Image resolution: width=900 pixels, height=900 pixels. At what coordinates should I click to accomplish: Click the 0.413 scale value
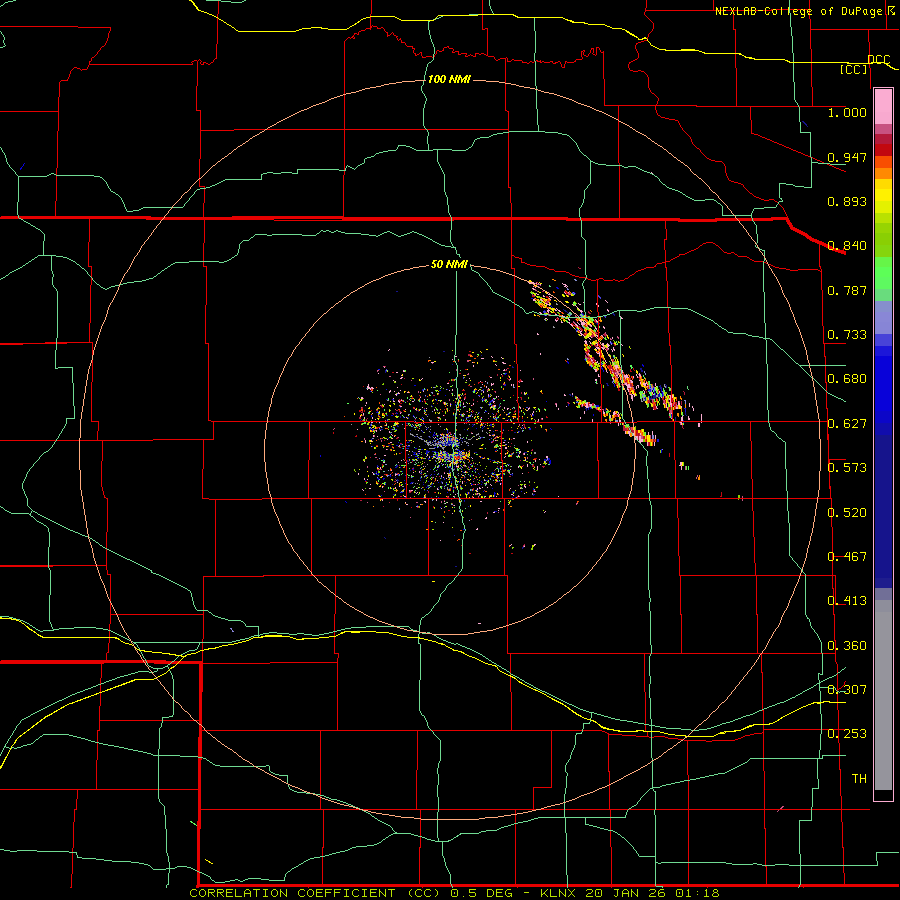point(847,601)
